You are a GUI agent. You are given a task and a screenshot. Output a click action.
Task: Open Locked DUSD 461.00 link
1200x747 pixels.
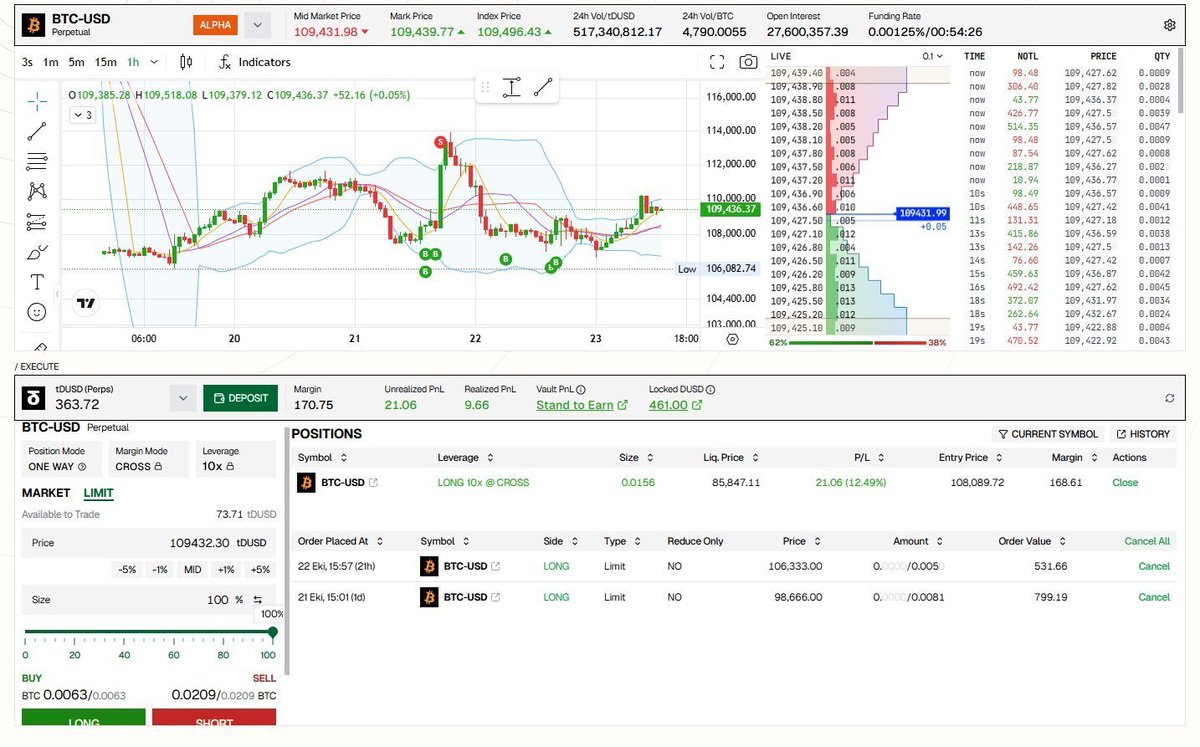point(676,405)
